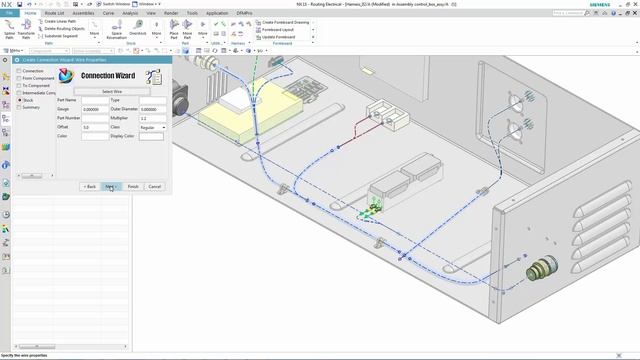Viewport: 640px width, 360px height.
Task: Check the Summary step checkbox
Action: 19,108
